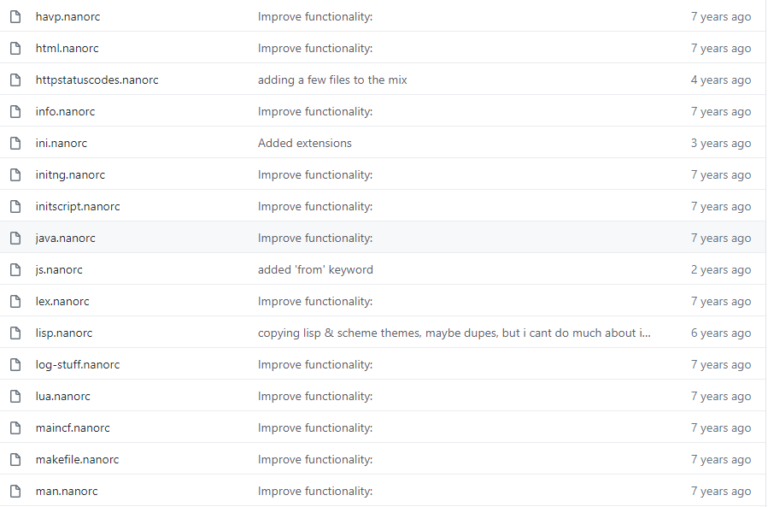Open the lex.nanorc file
This screenshot has height=507, width=768.
[x=63, y=302]
